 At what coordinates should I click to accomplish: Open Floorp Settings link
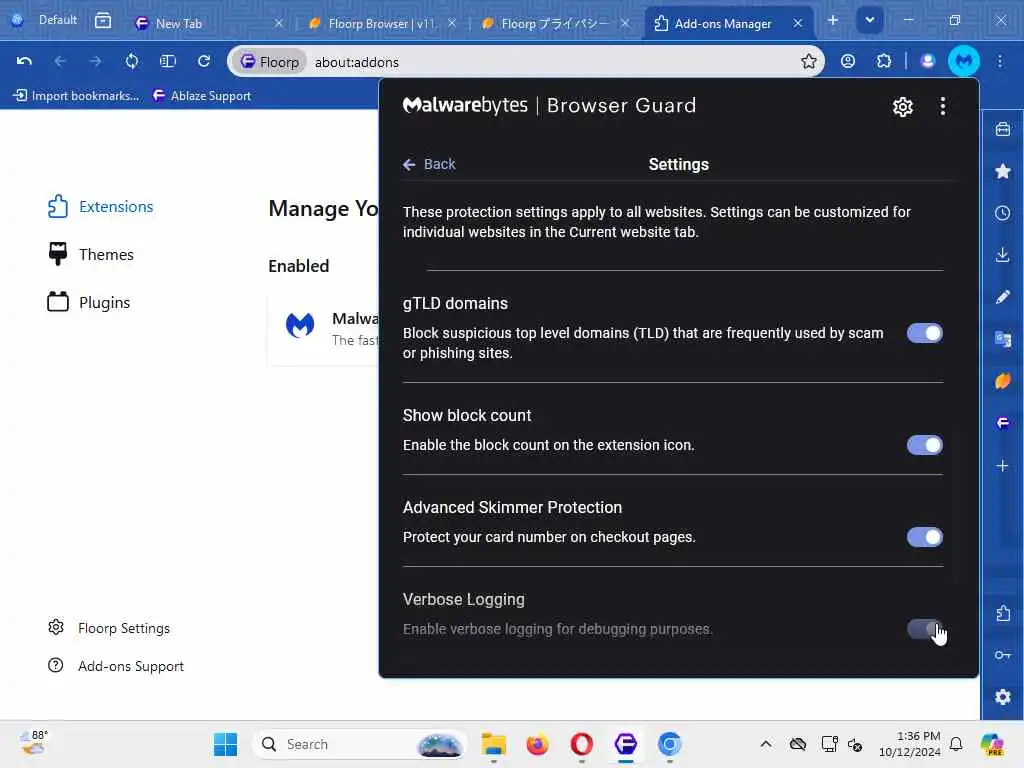pos(108,628)
